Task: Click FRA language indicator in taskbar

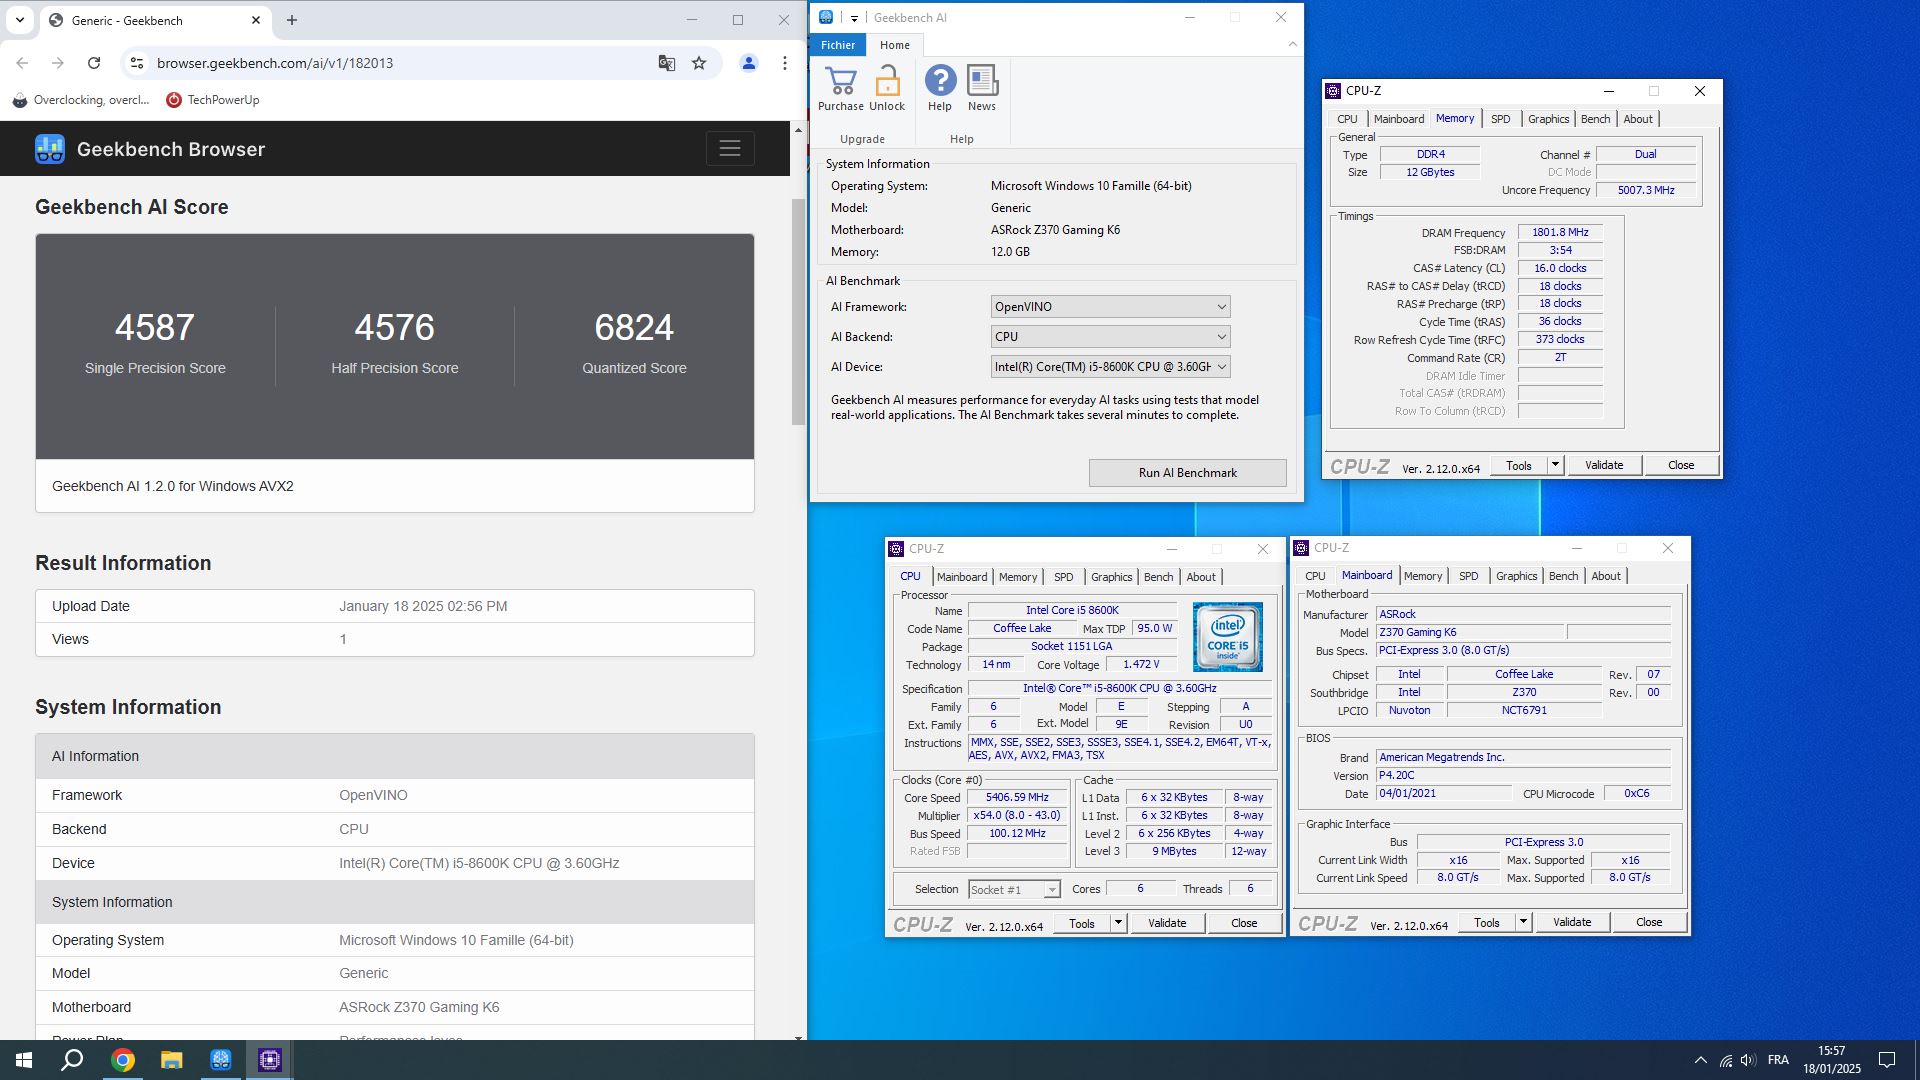Action: click(1778, 1060)
